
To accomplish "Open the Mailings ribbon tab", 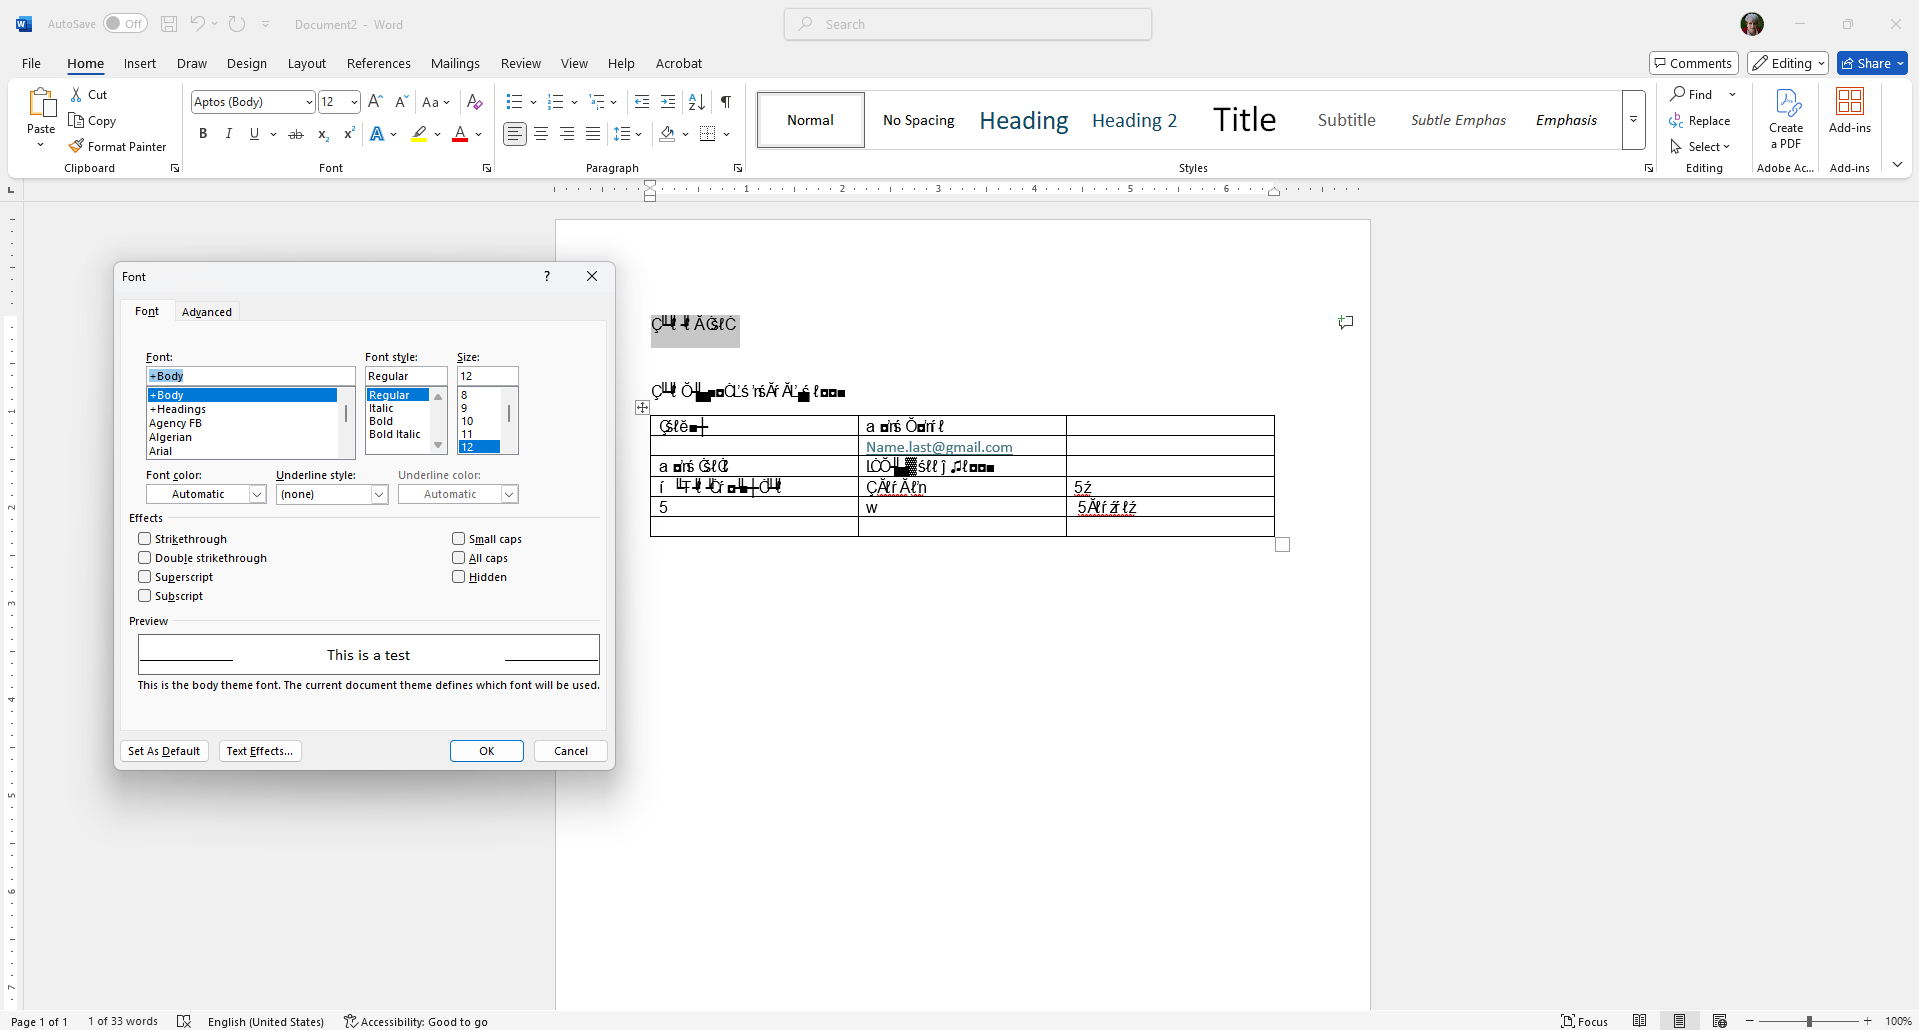I will [455, 63].
